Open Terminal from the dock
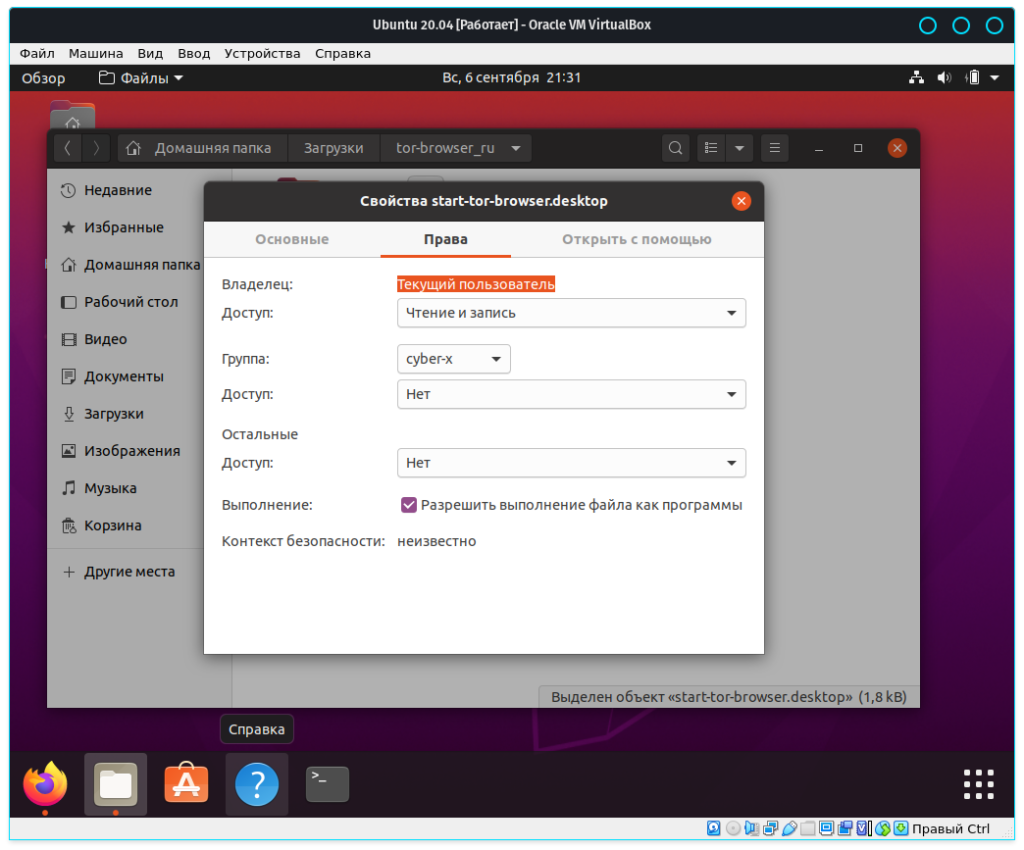This screenshot has width=1024, height=850. click(x=327, y=784)
